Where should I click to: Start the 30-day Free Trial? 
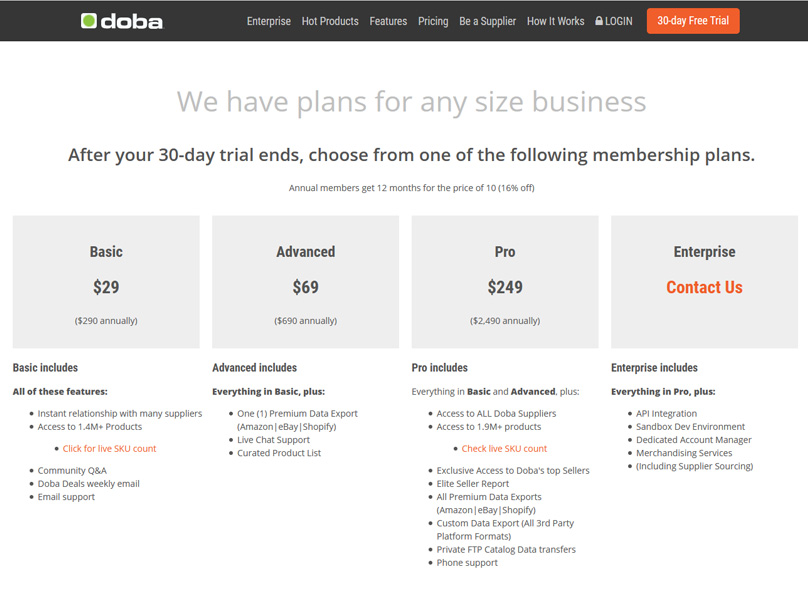coord(693,21)
